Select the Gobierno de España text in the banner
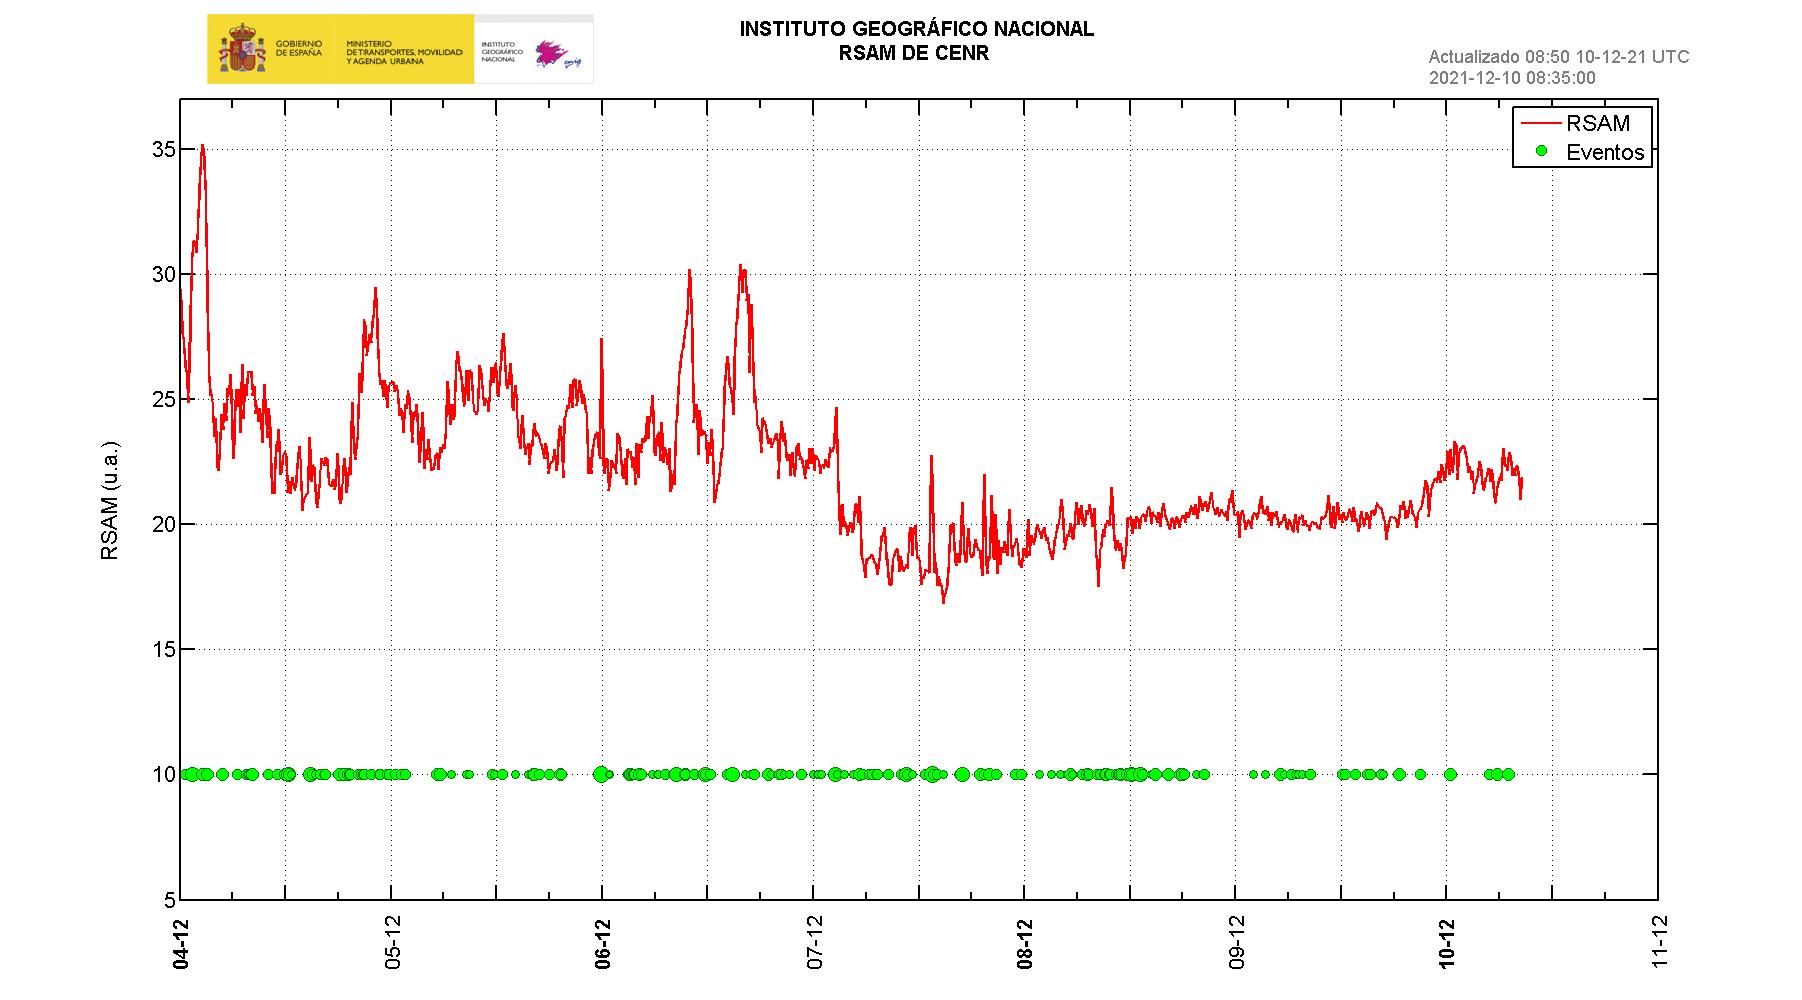This screenshot has height=1000, width=1802. tap(298, 48)
